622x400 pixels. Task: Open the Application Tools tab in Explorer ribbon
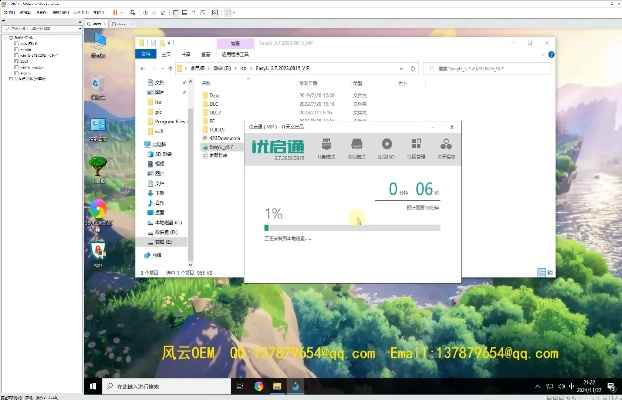(235, 54)
